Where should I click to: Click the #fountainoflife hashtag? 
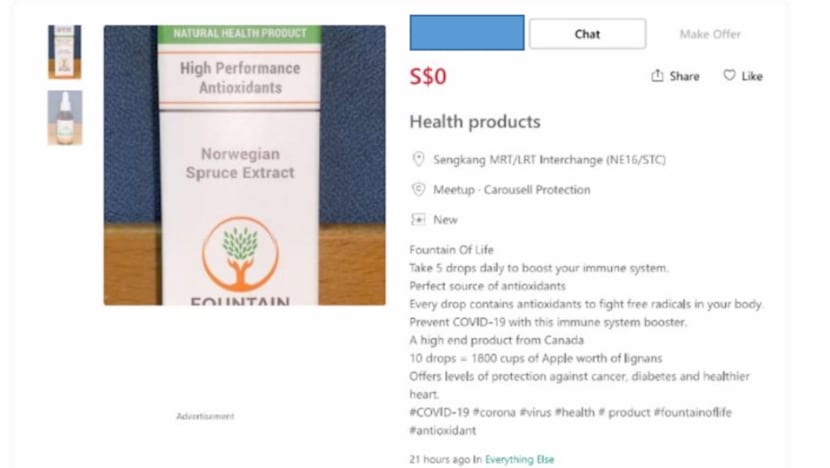click(x=693, y=412)
